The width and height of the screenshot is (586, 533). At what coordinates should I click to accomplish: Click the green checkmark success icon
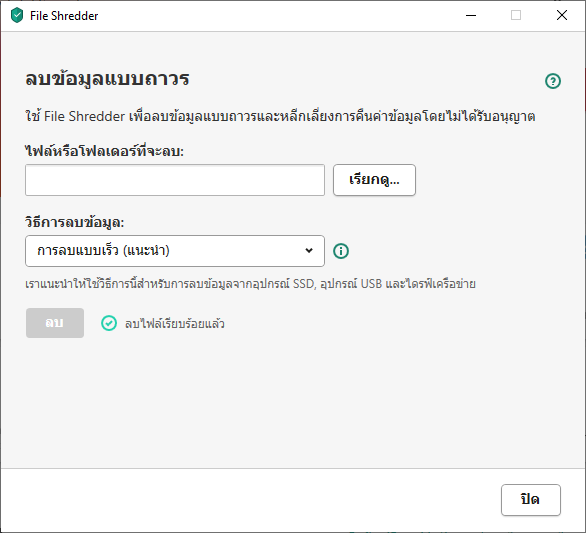point(109,323)
